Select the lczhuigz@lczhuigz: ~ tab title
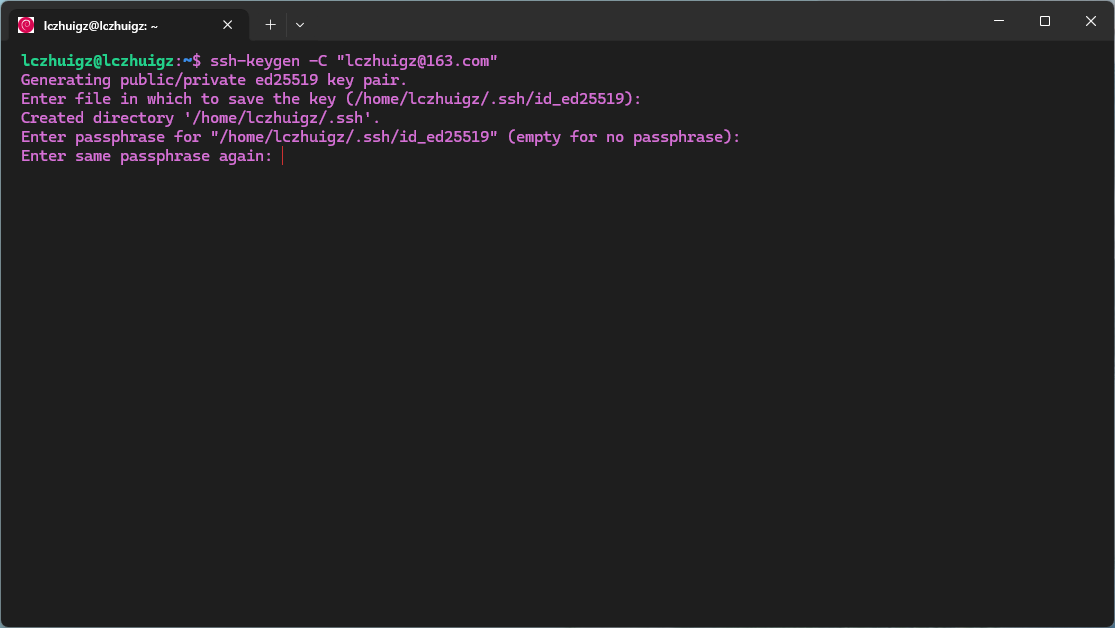This screenshot has height=628, width=1115. tap(100, 25)
